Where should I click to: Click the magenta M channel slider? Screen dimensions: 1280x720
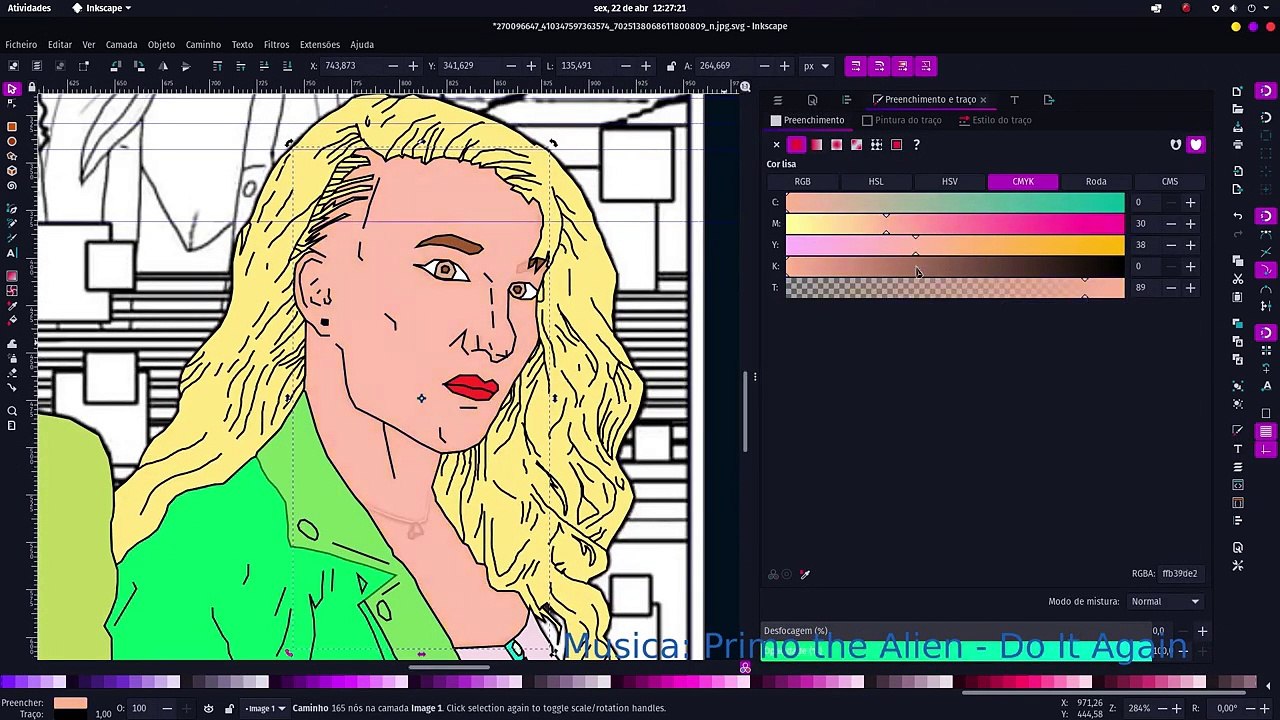tap(955, 224)
